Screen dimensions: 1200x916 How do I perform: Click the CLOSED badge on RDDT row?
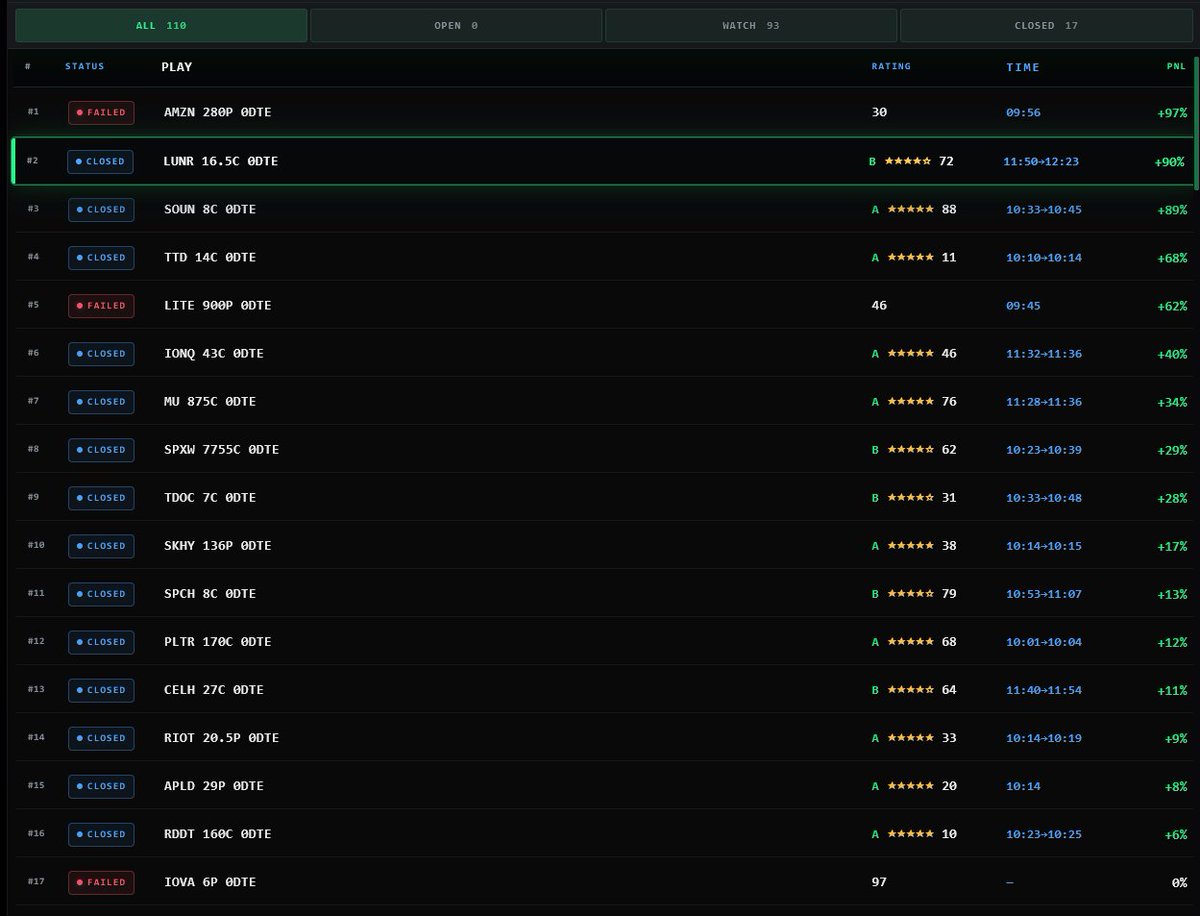pos(101,833)
